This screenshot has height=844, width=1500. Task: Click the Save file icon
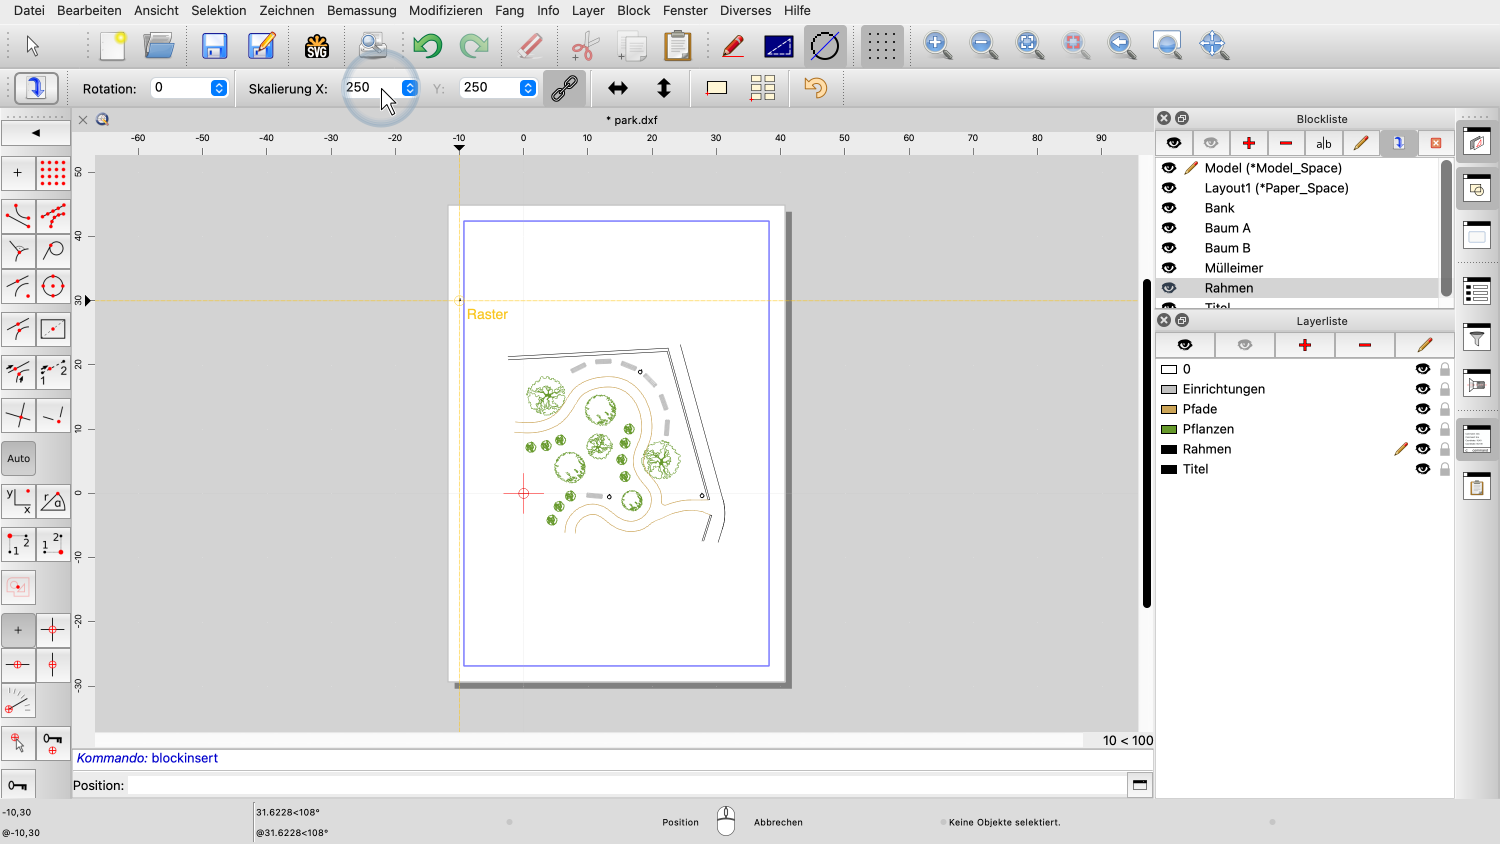(x=214, y=46)
